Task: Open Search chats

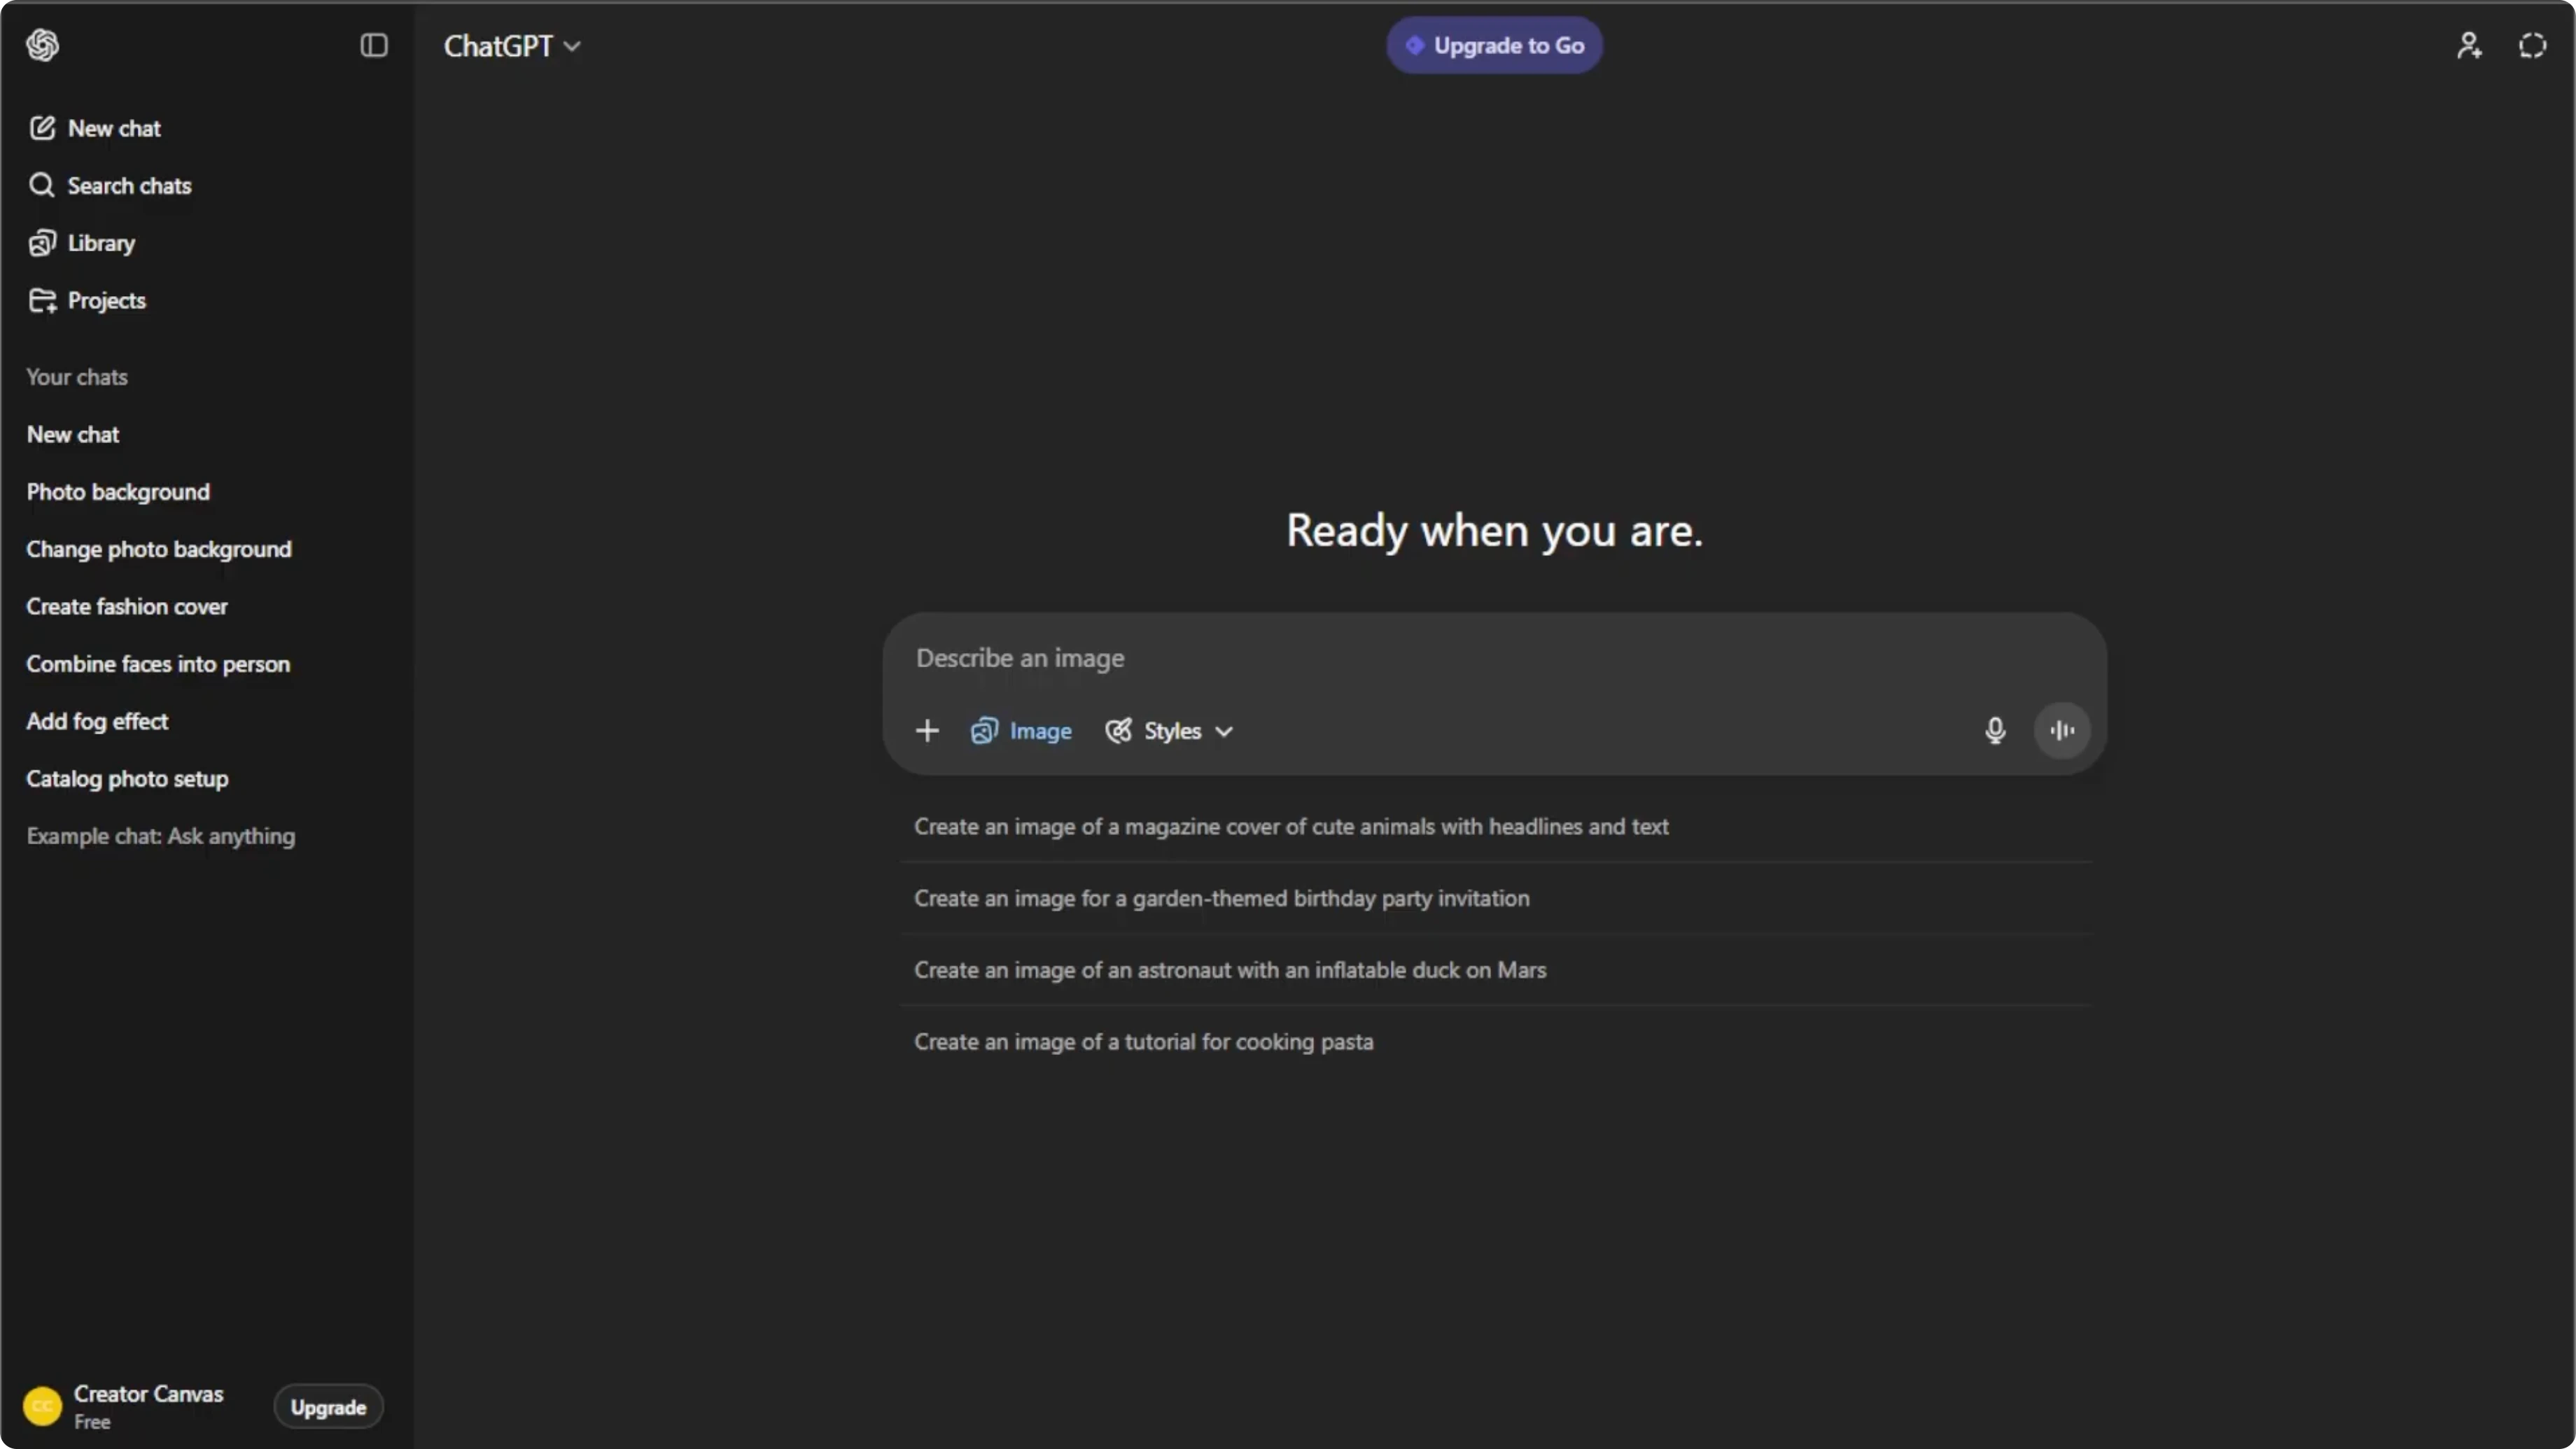Action: [x=206, y=186]
